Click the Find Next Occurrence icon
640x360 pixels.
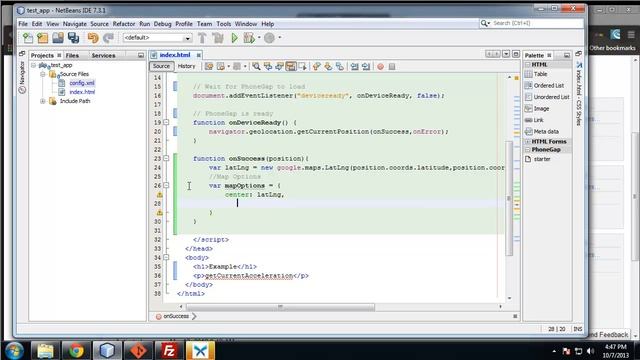(x=279, y=66)
